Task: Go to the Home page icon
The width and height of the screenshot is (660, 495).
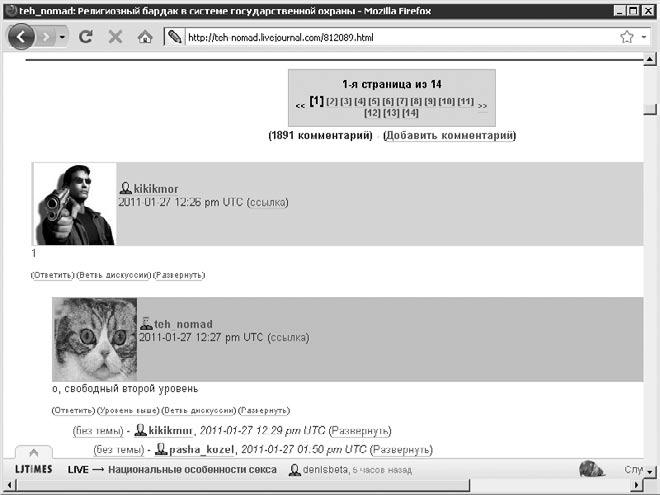Action: coord(144,36)
